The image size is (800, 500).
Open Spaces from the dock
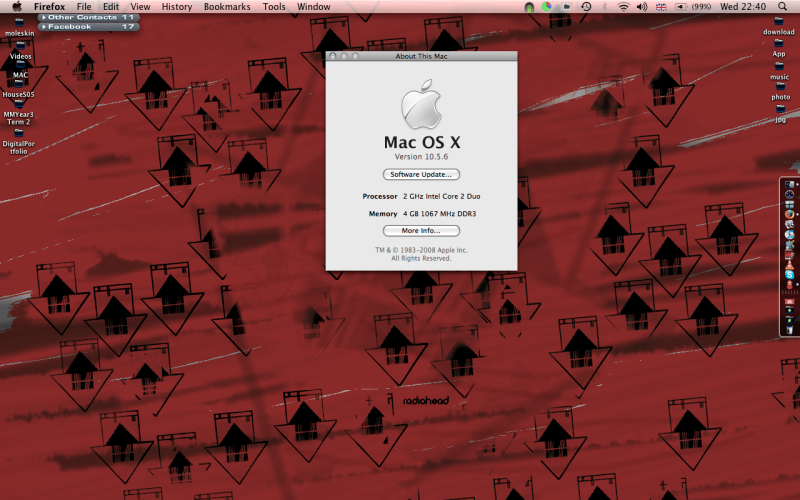point(790,205)
